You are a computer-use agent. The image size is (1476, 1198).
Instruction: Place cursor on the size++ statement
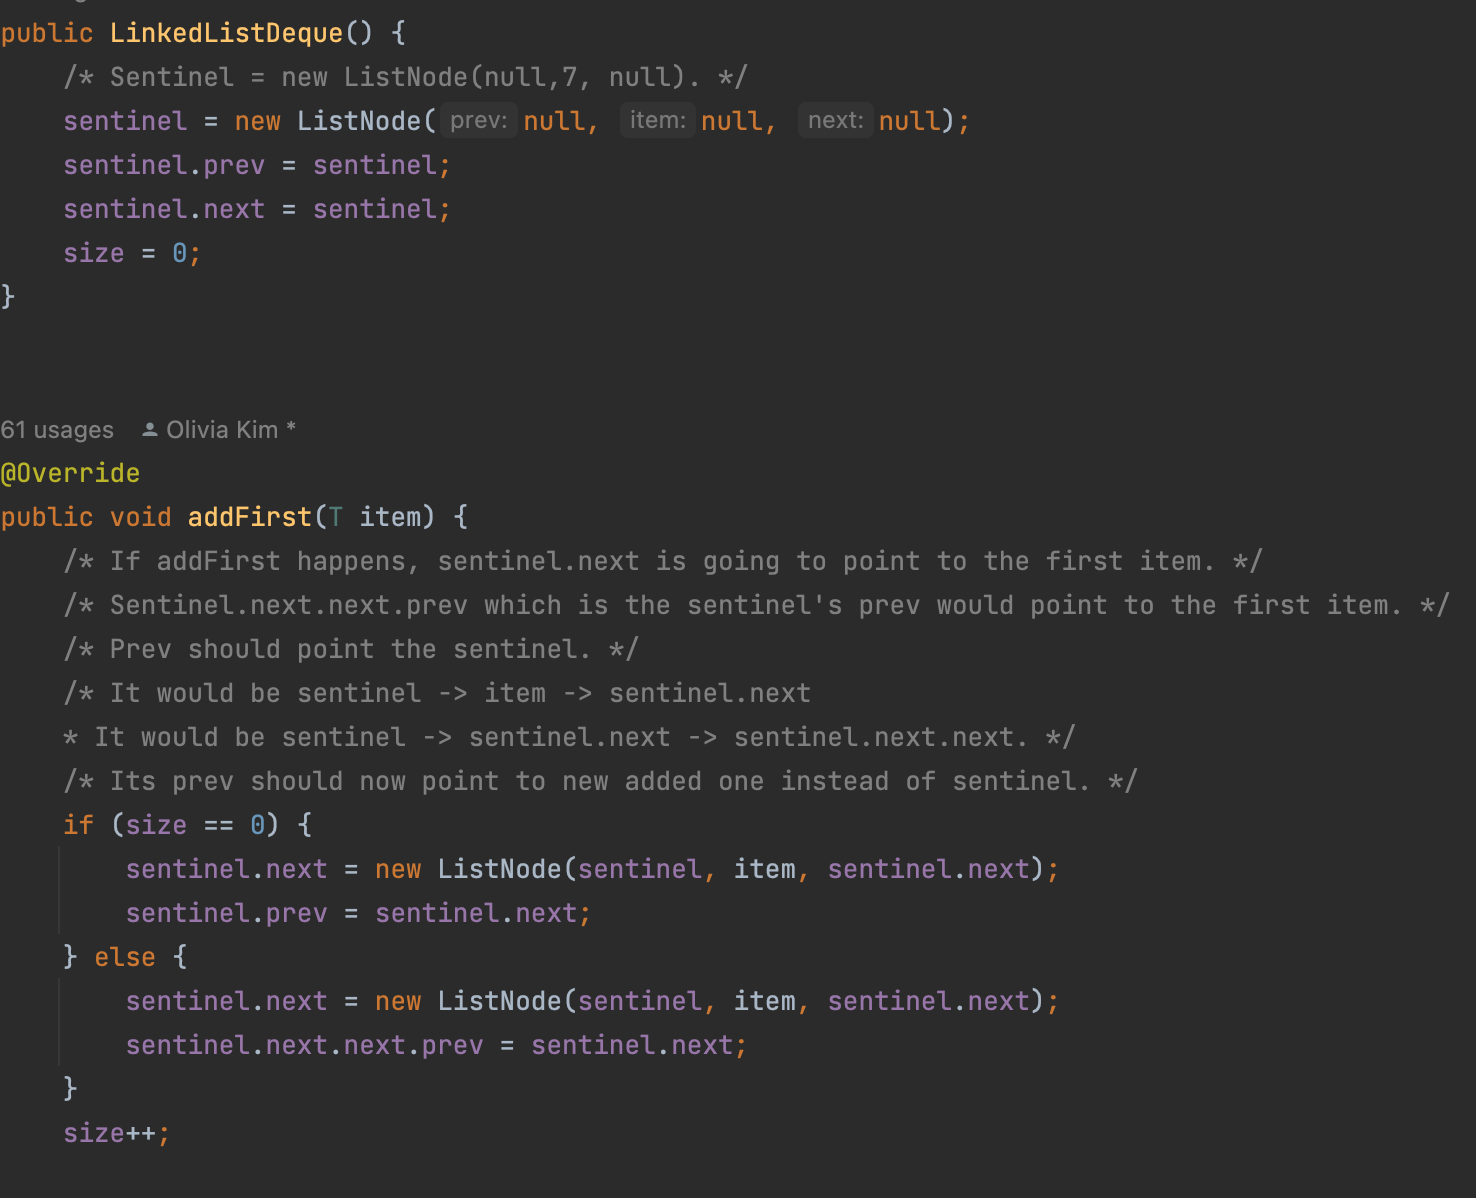coord(110,1133)
